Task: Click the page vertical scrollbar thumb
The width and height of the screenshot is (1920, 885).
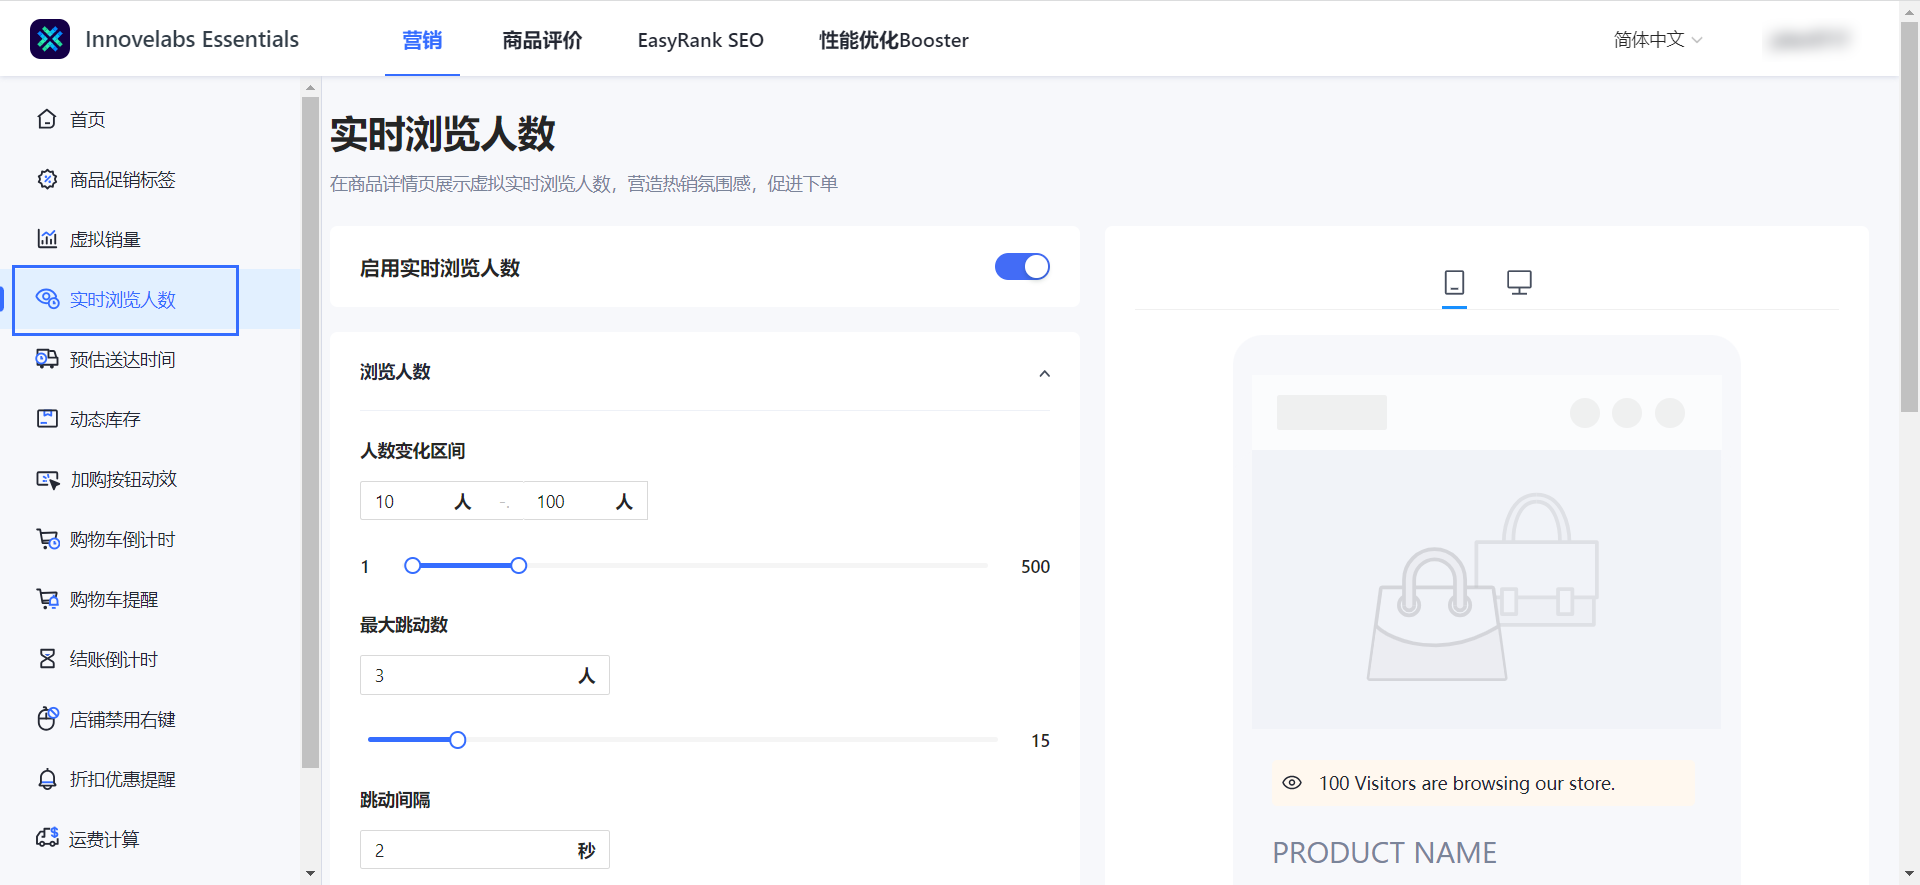Action: coord(1909,217)
